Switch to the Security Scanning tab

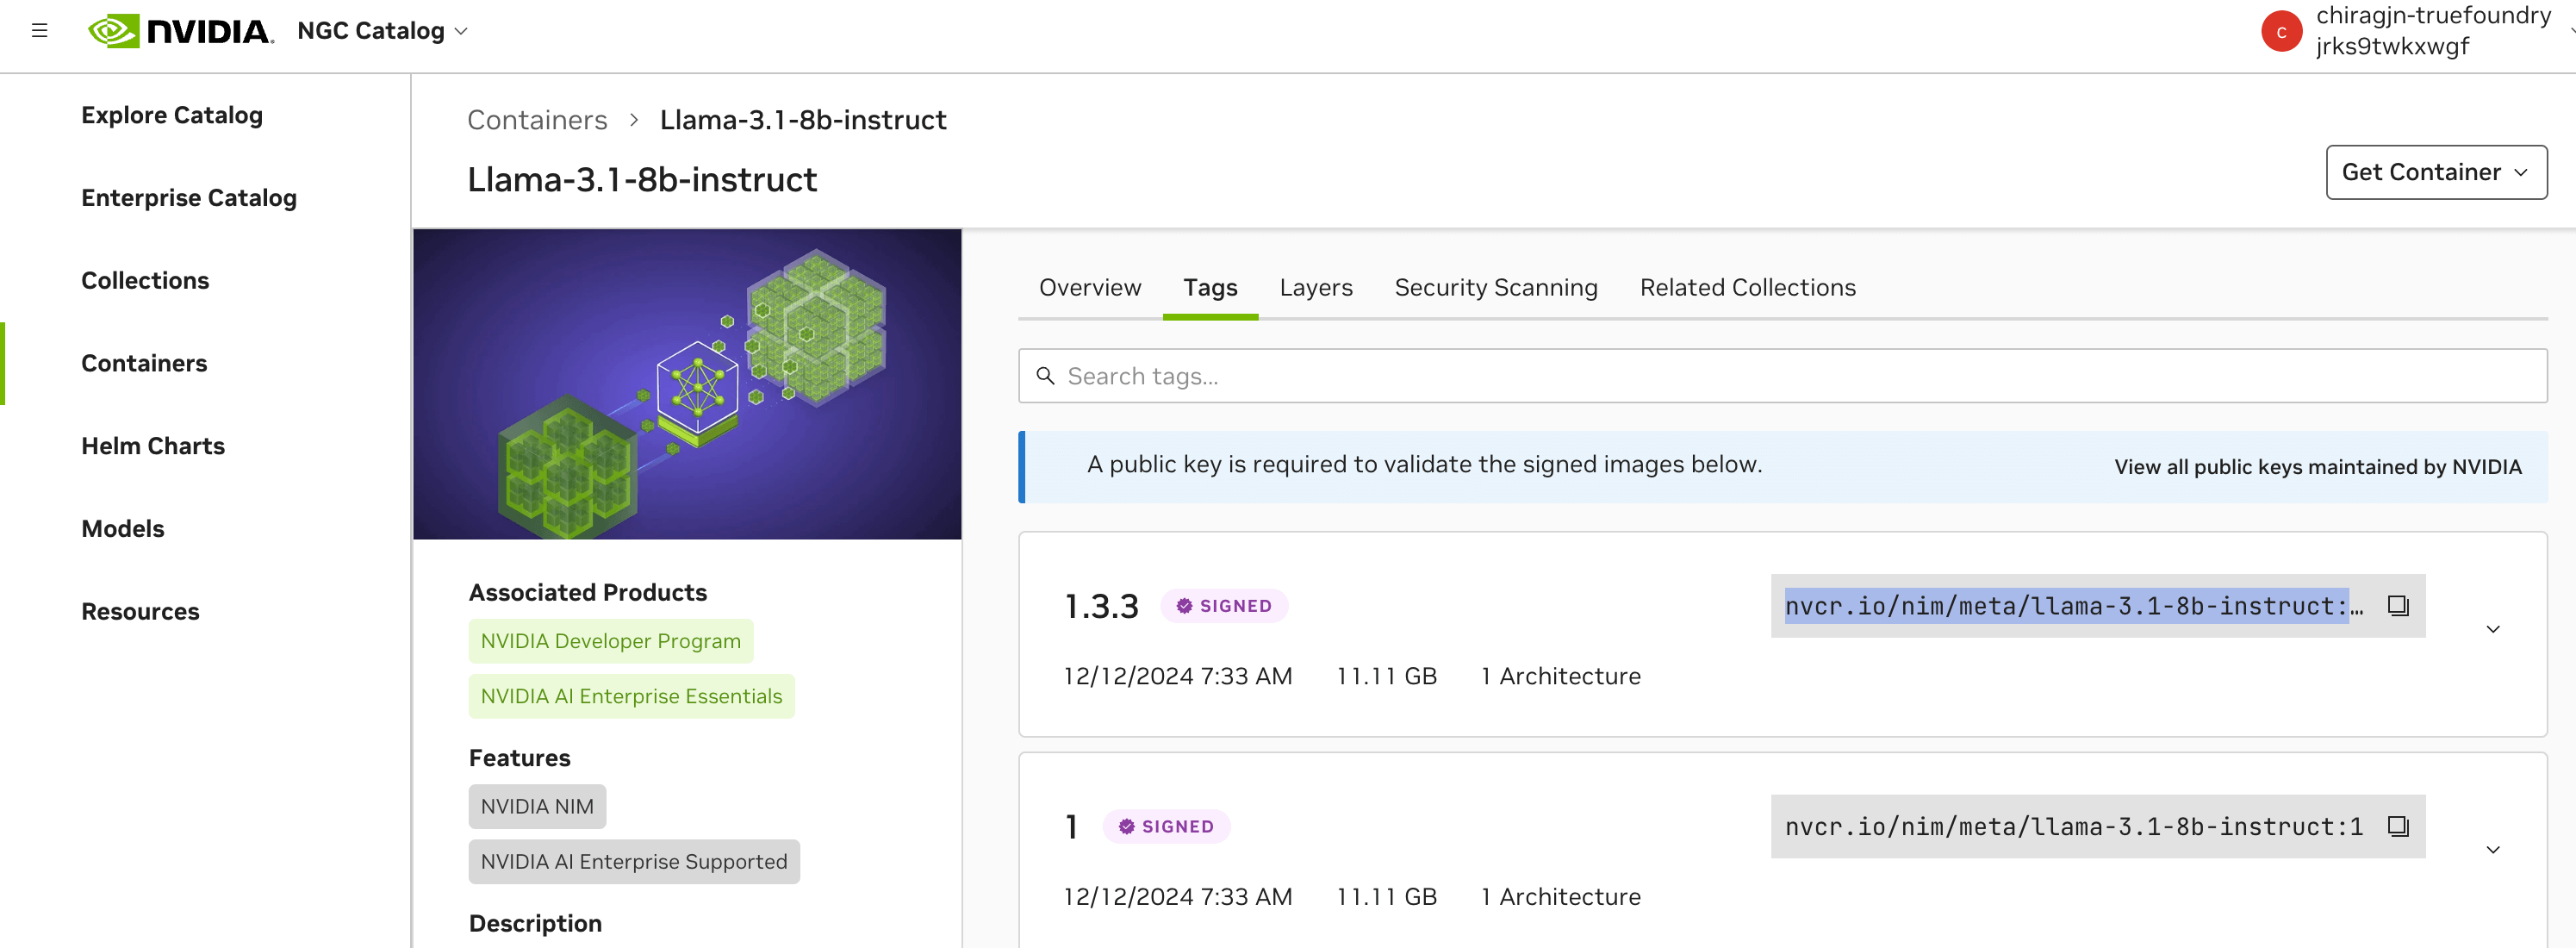(x=1495, y=288)
